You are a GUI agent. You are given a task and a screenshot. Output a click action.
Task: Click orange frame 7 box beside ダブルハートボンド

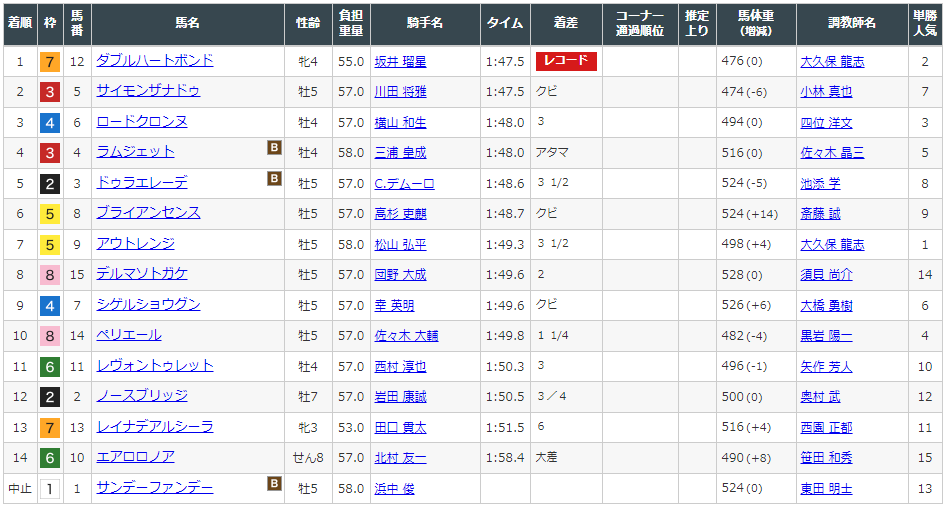49,62
